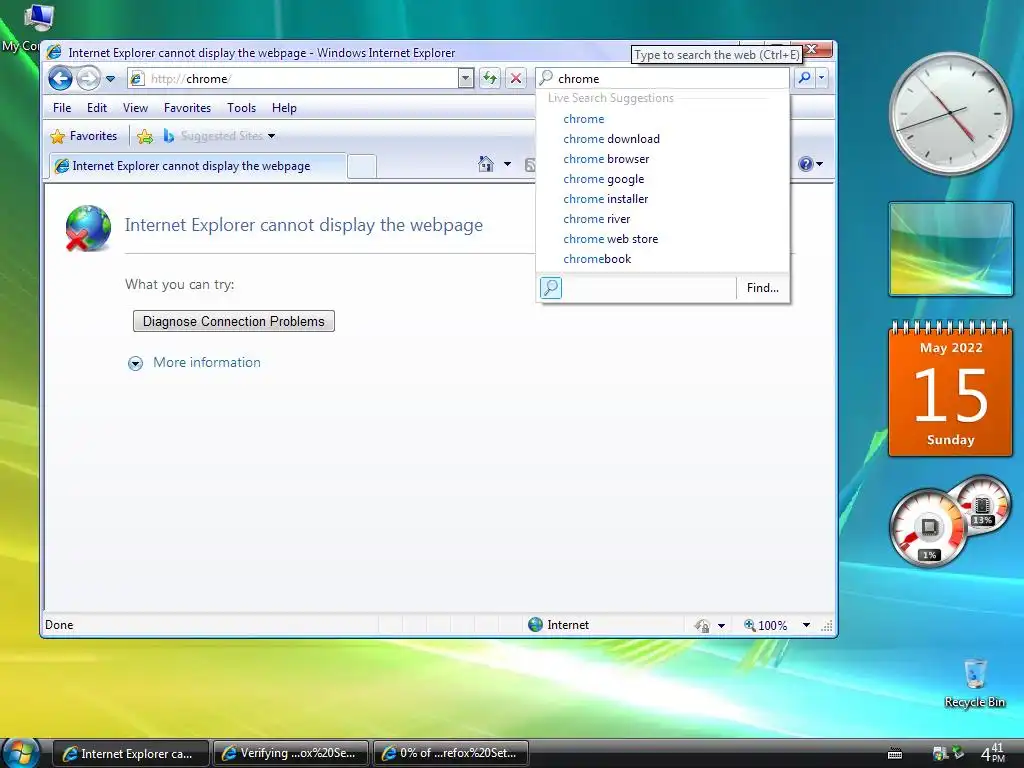Open the search provider options dropdown
The width and height of the screenshot is (1024, 768).
[822, 78]
